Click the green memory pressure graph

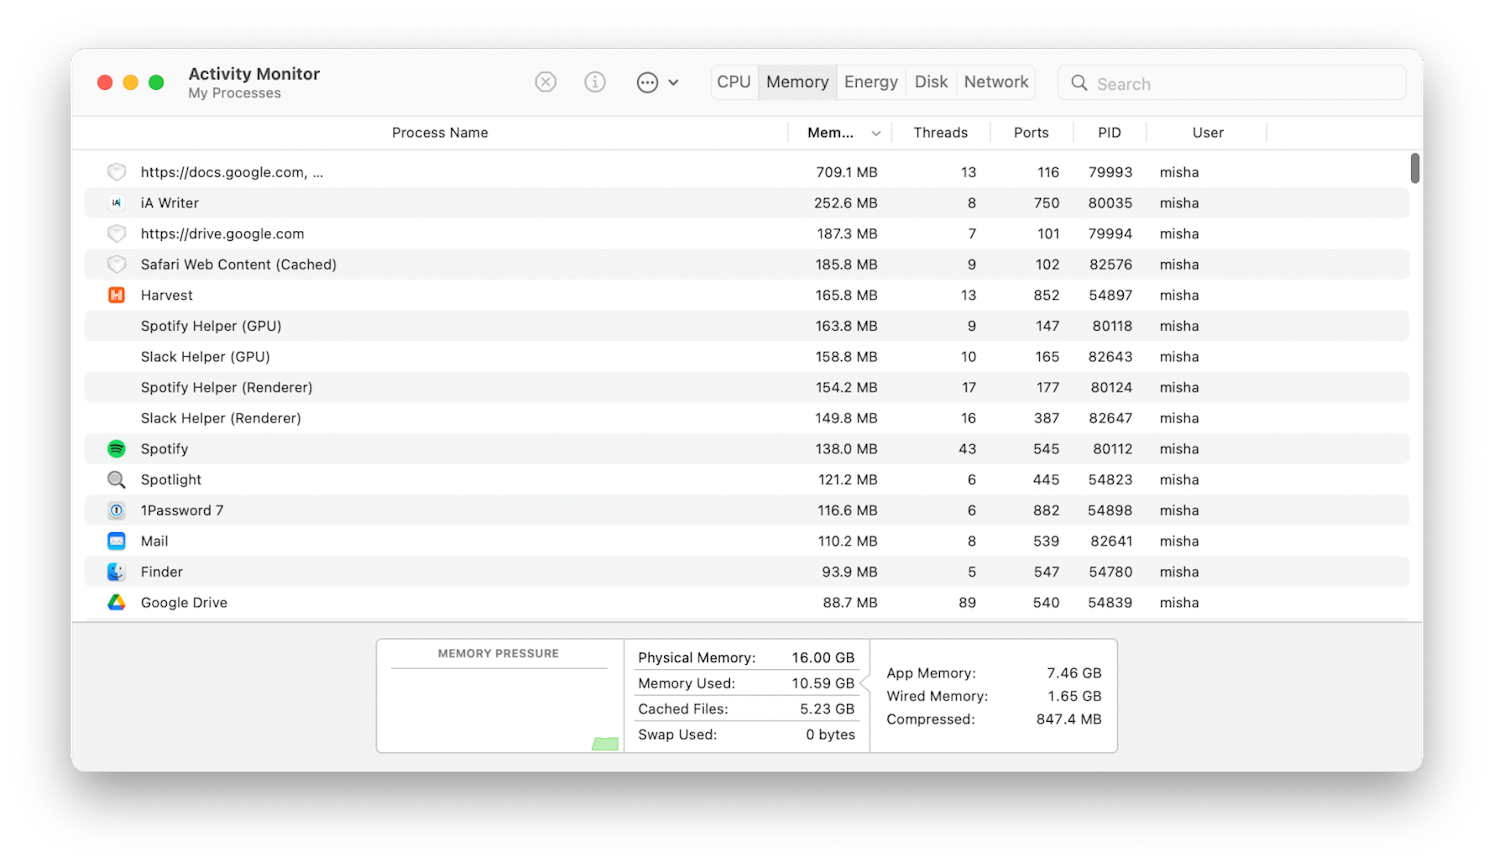coord(605,743)
